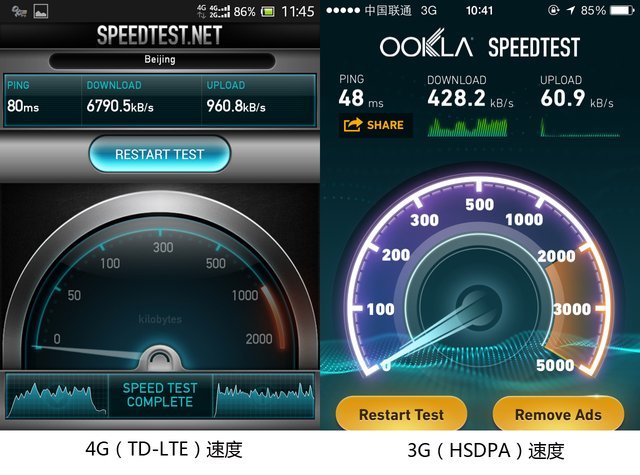Tap the SHARE arrow icon
The image size is (640, 475).
click(353, 125)
